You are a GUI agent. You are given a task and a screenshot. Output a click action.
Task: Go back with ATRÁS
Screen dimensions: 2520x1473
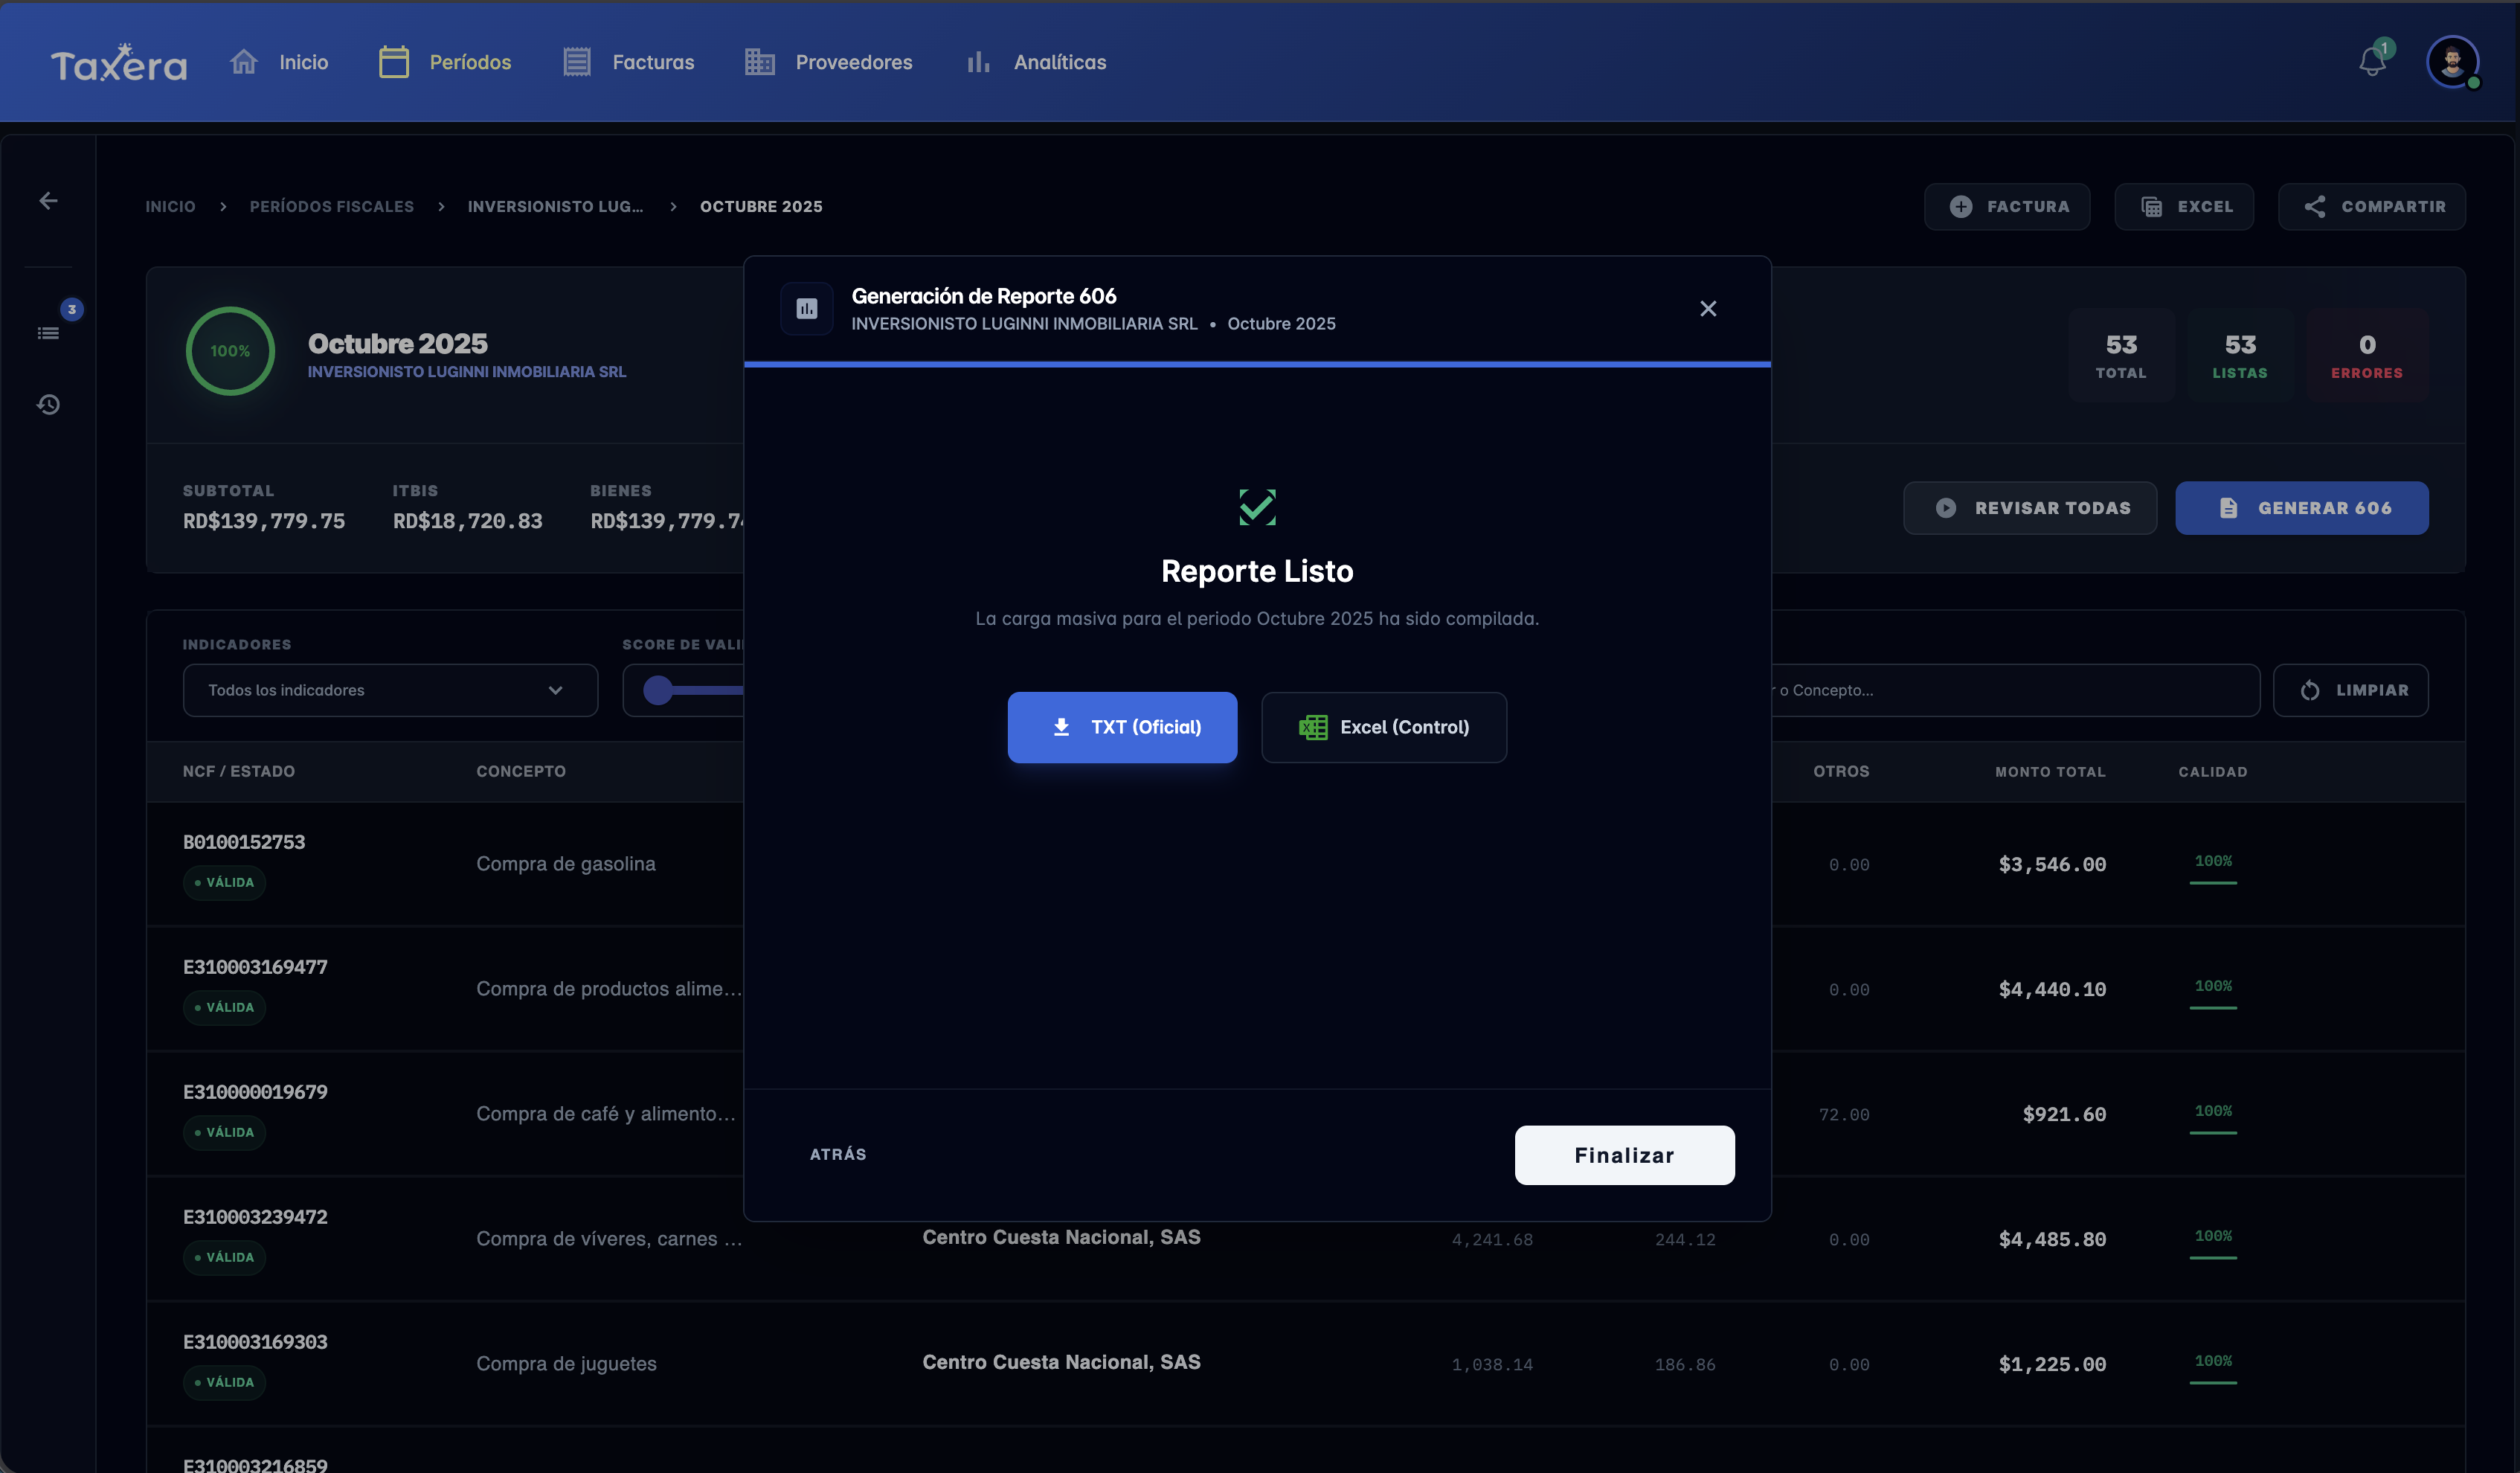pos(838,1154)
